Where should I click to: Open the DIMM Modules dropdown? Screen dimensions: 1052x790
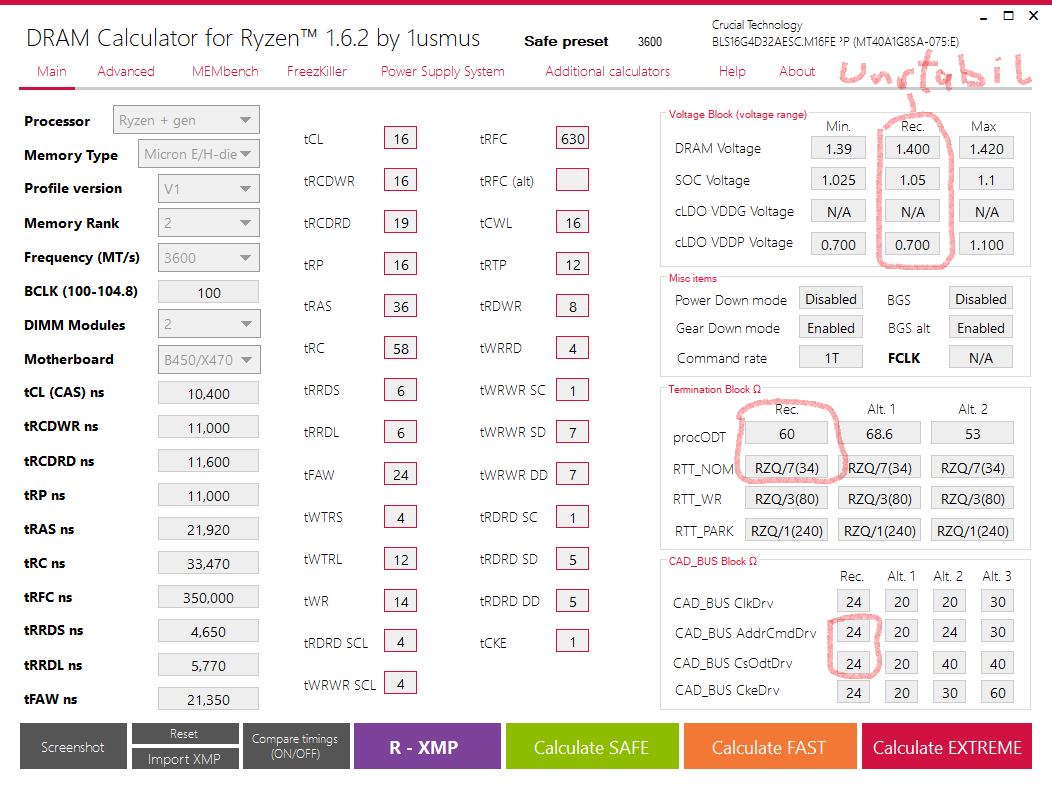tap(207, 323)
